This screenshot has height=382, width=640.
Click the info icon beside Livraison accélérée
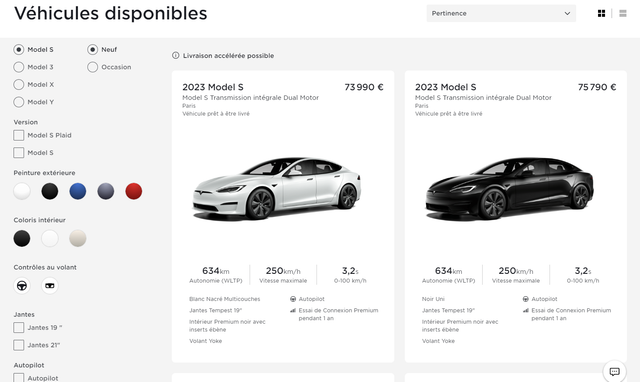[x=176, y=56]
